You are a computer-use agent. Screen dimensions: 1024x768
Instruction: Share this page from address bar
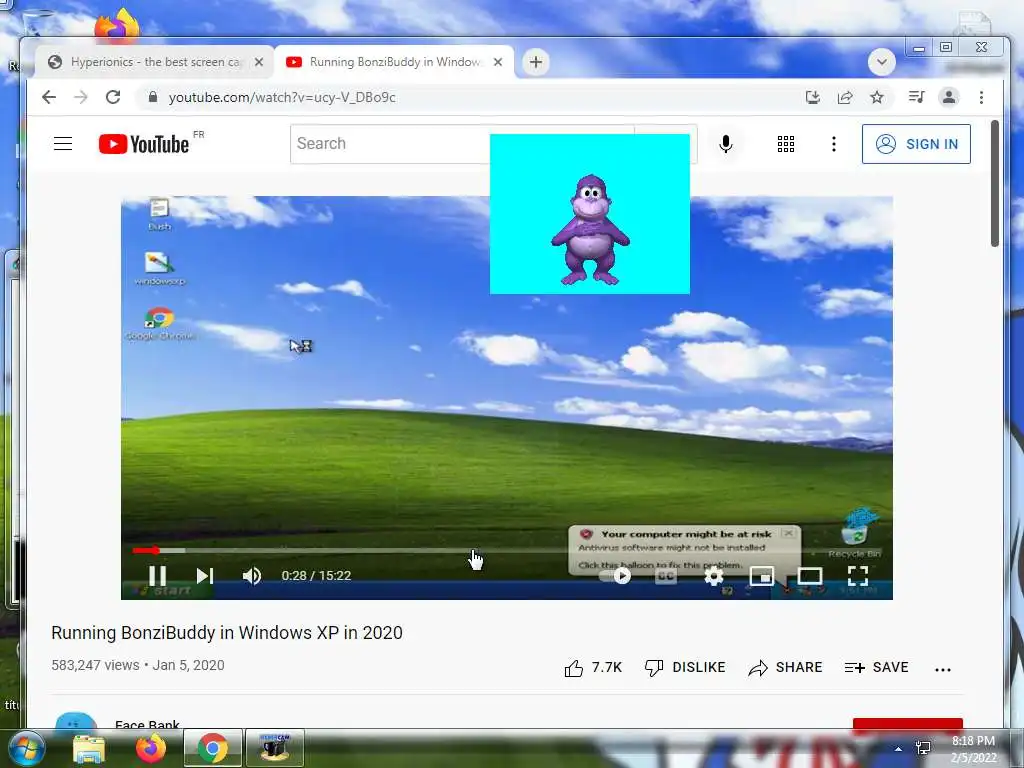pyautogui.click(x=845, y=97)
